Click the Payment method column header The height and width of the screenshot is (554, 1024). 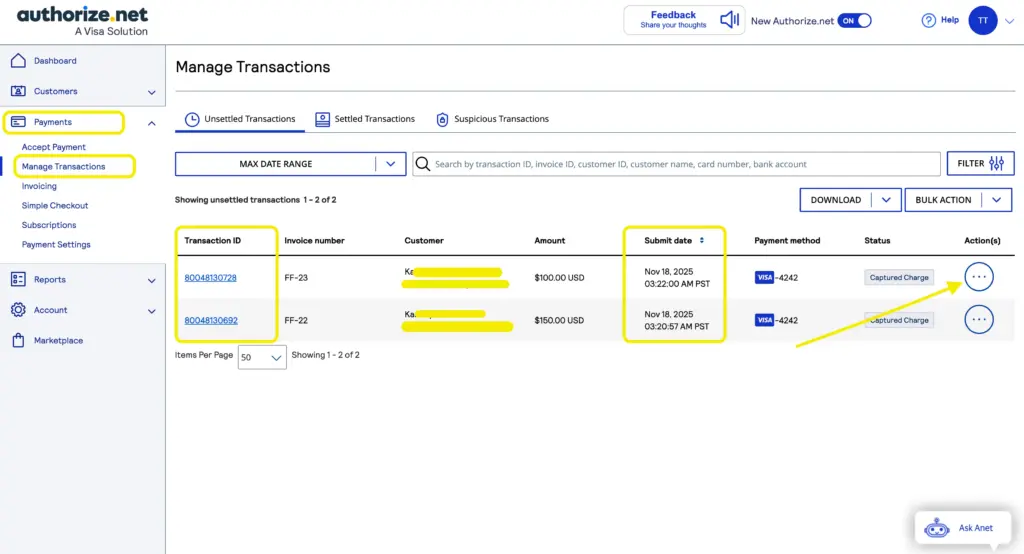coord(787,240)
